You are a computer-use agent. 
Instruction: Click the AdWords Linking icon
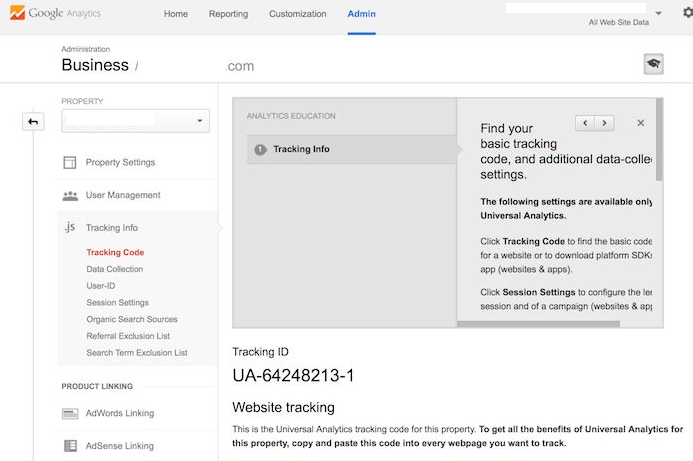[x=70, y=413]
